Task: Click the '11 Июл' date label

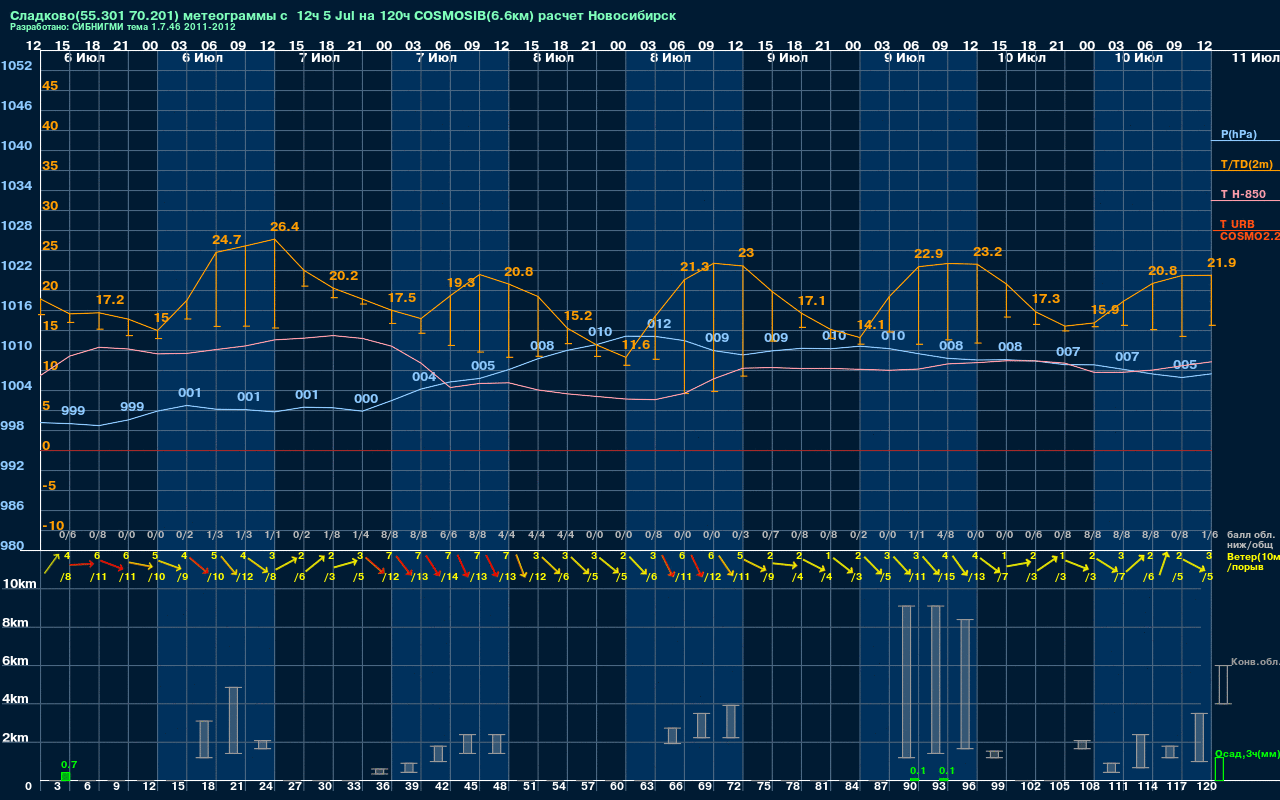Action: coord(1254,58)
